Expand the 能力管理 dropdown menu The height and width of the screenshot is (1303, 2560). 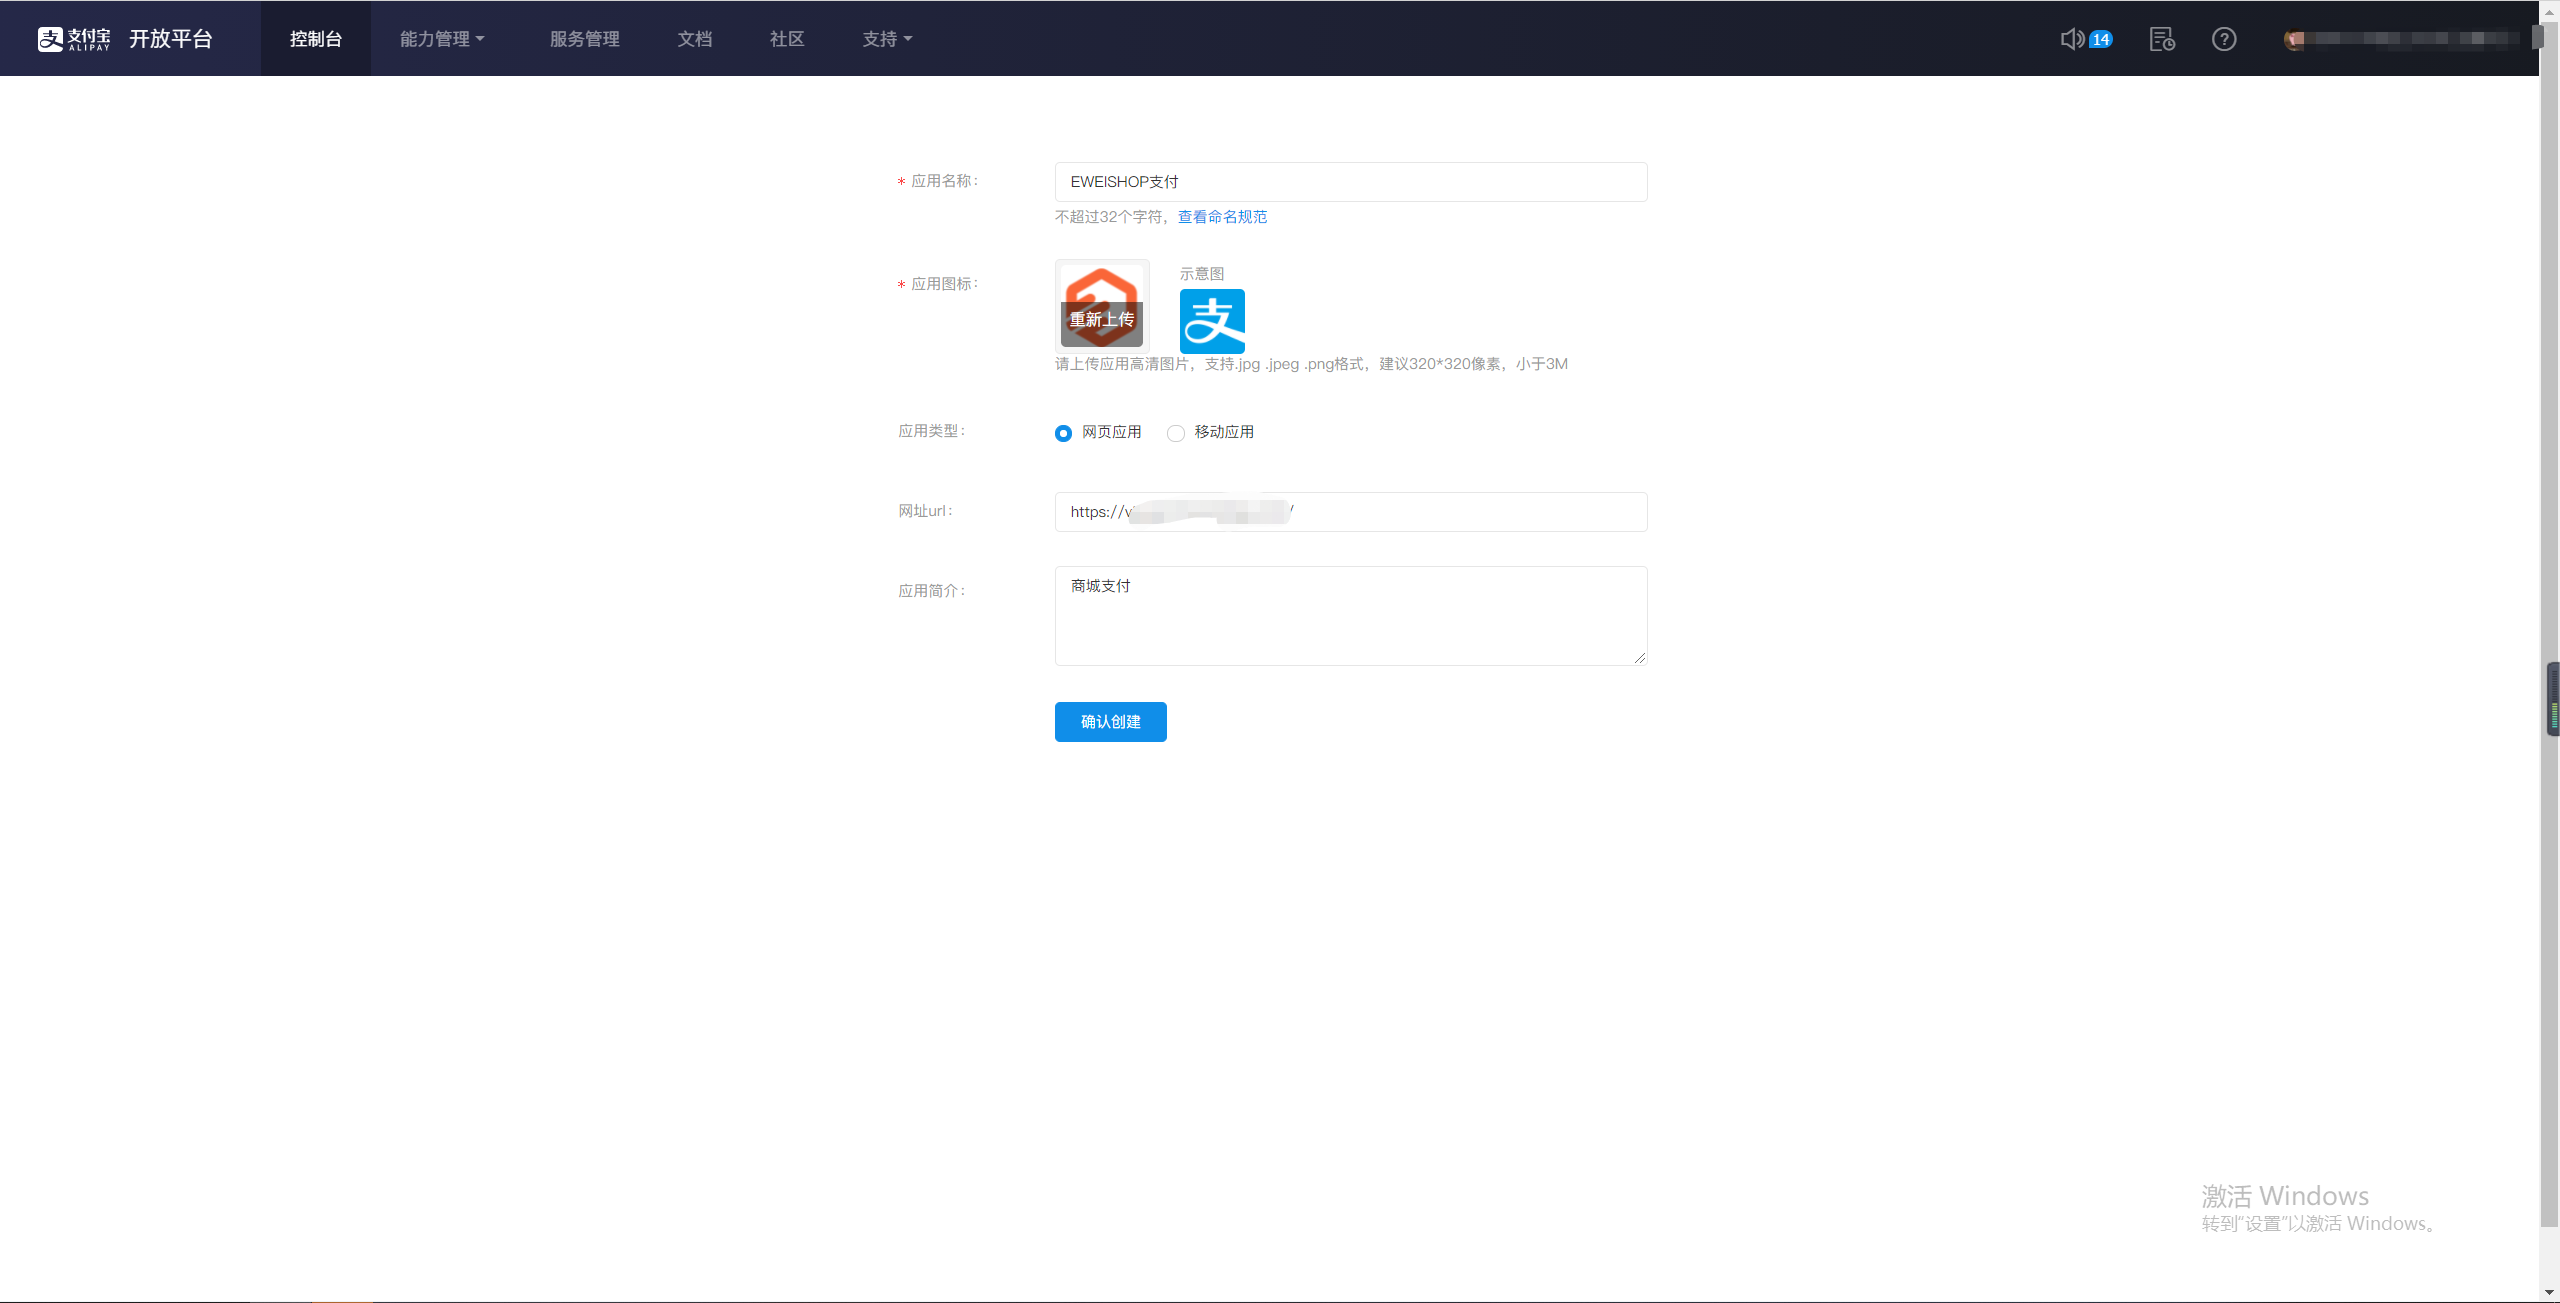point(442,39)
